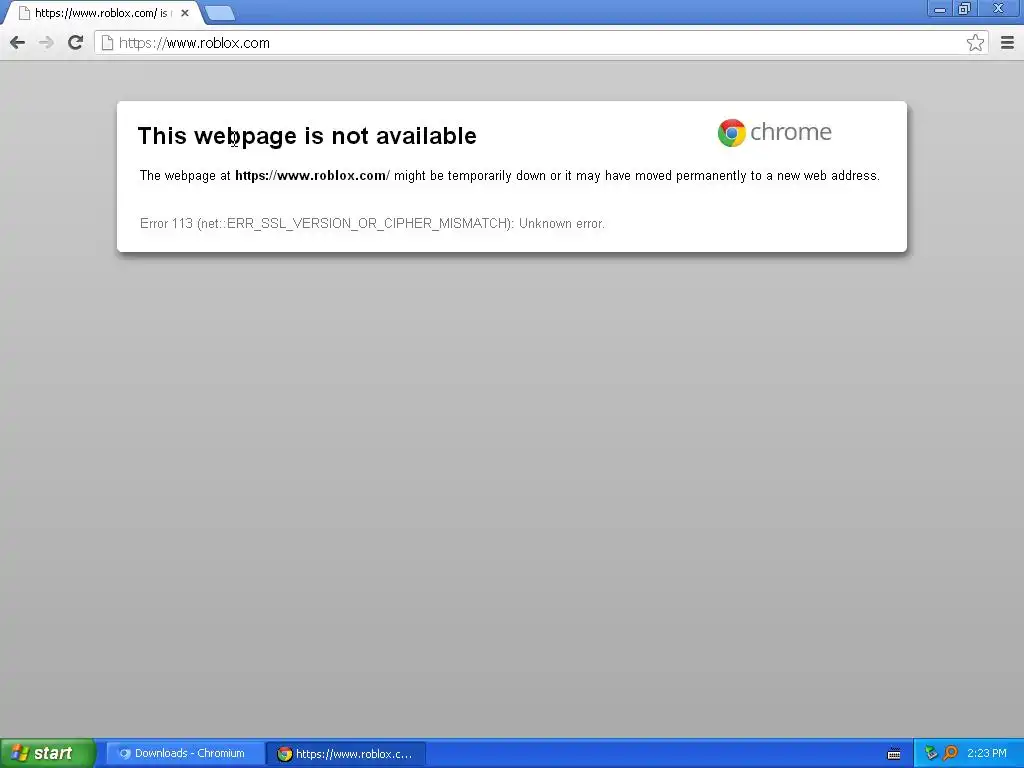Viewport: 1024px width, 768px height.
Task: Reload the roblox.com page
Action: pyautogui.click(x=75, y=43)
